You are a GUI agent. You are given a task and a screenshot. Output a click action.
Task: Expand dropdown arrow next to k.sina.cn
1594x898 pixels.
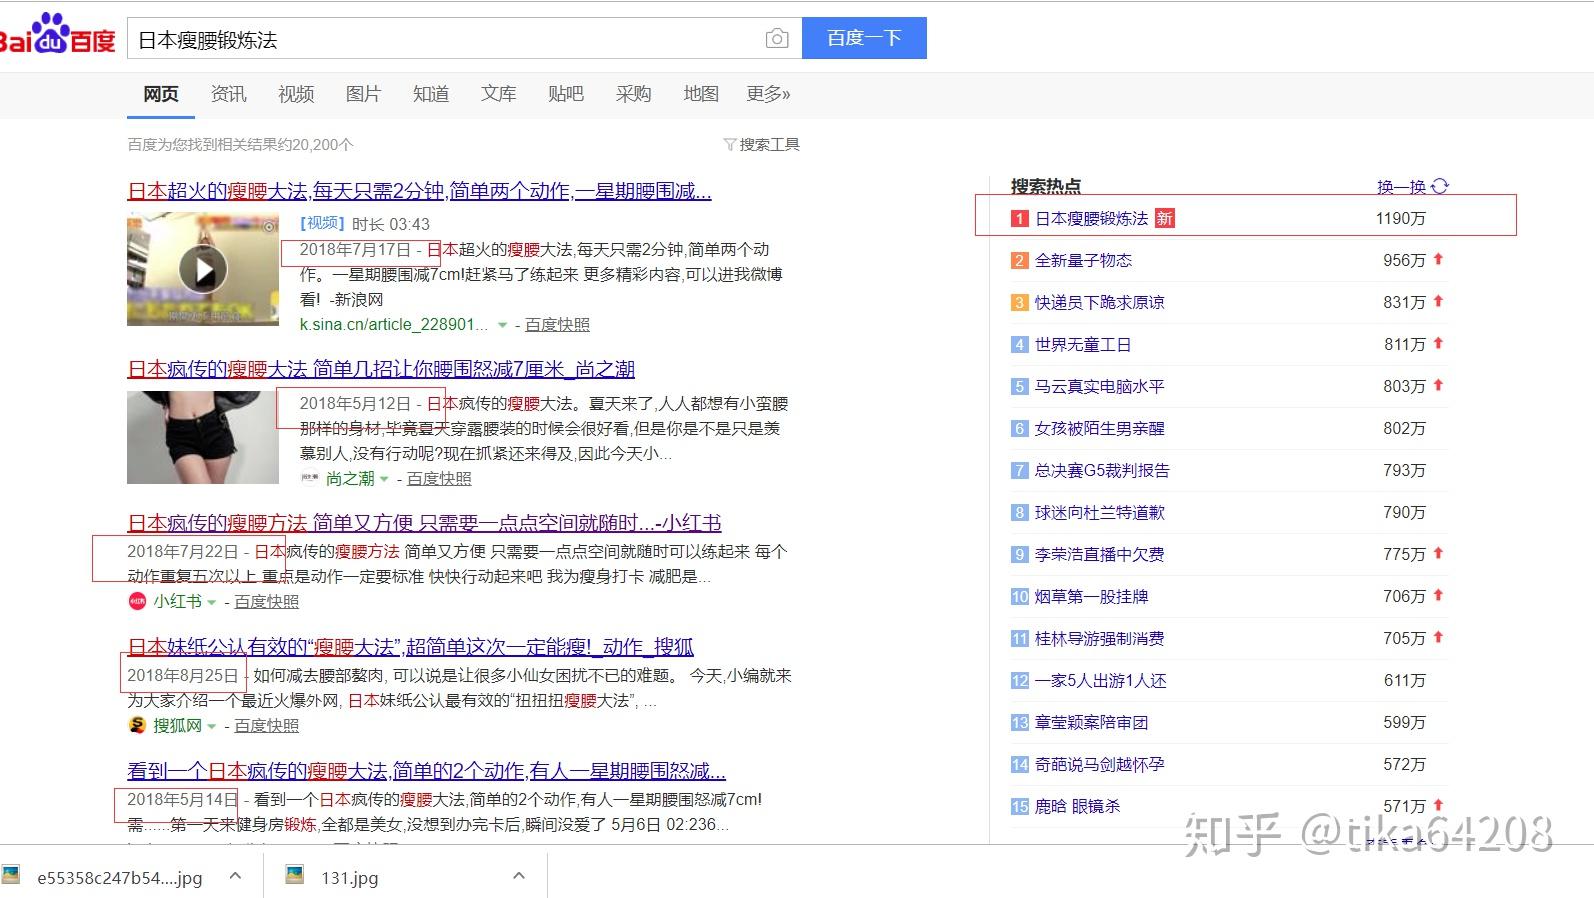[503, 325]
